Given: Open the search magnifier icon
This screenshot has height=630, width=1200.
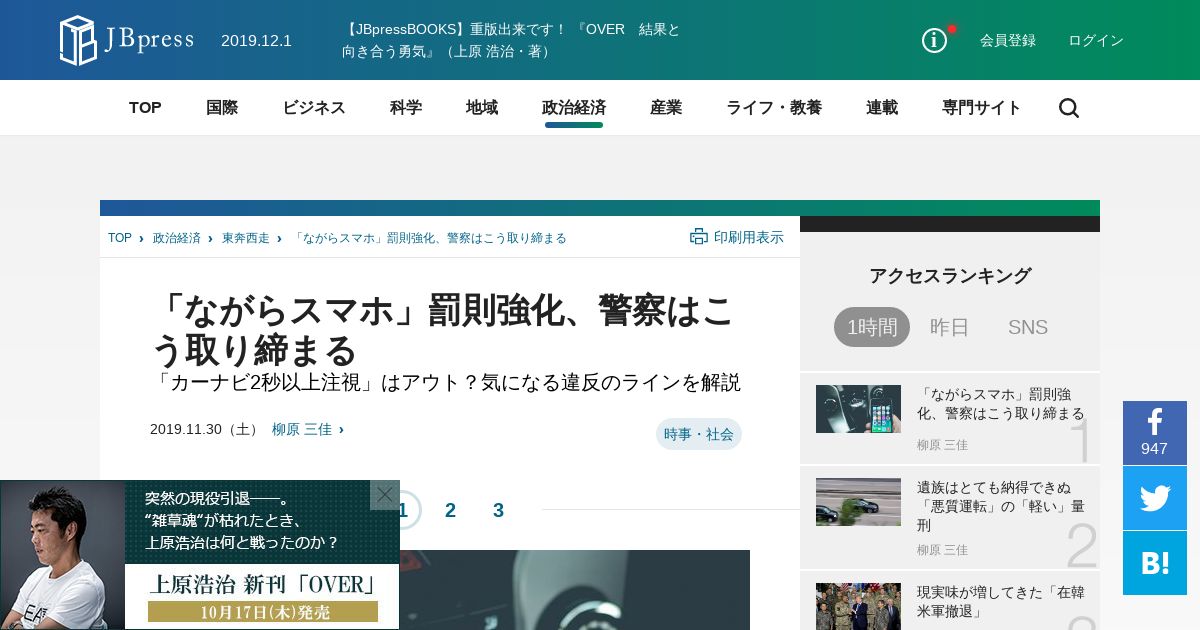Looking at the screenshot, I should click(x=1069, y=108).
